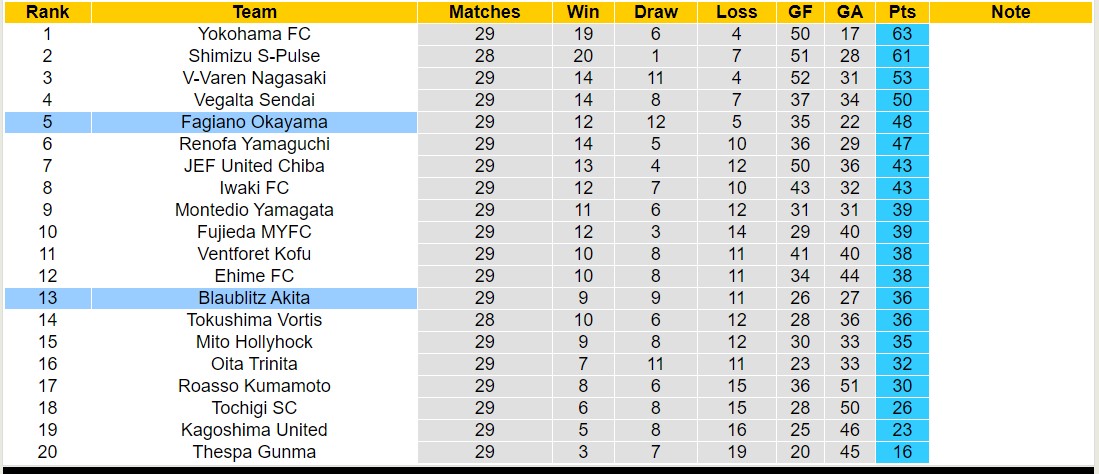Select the Draw column header
The width and height of the screenshot is (1099, 474).
click(x=655, y=12)
